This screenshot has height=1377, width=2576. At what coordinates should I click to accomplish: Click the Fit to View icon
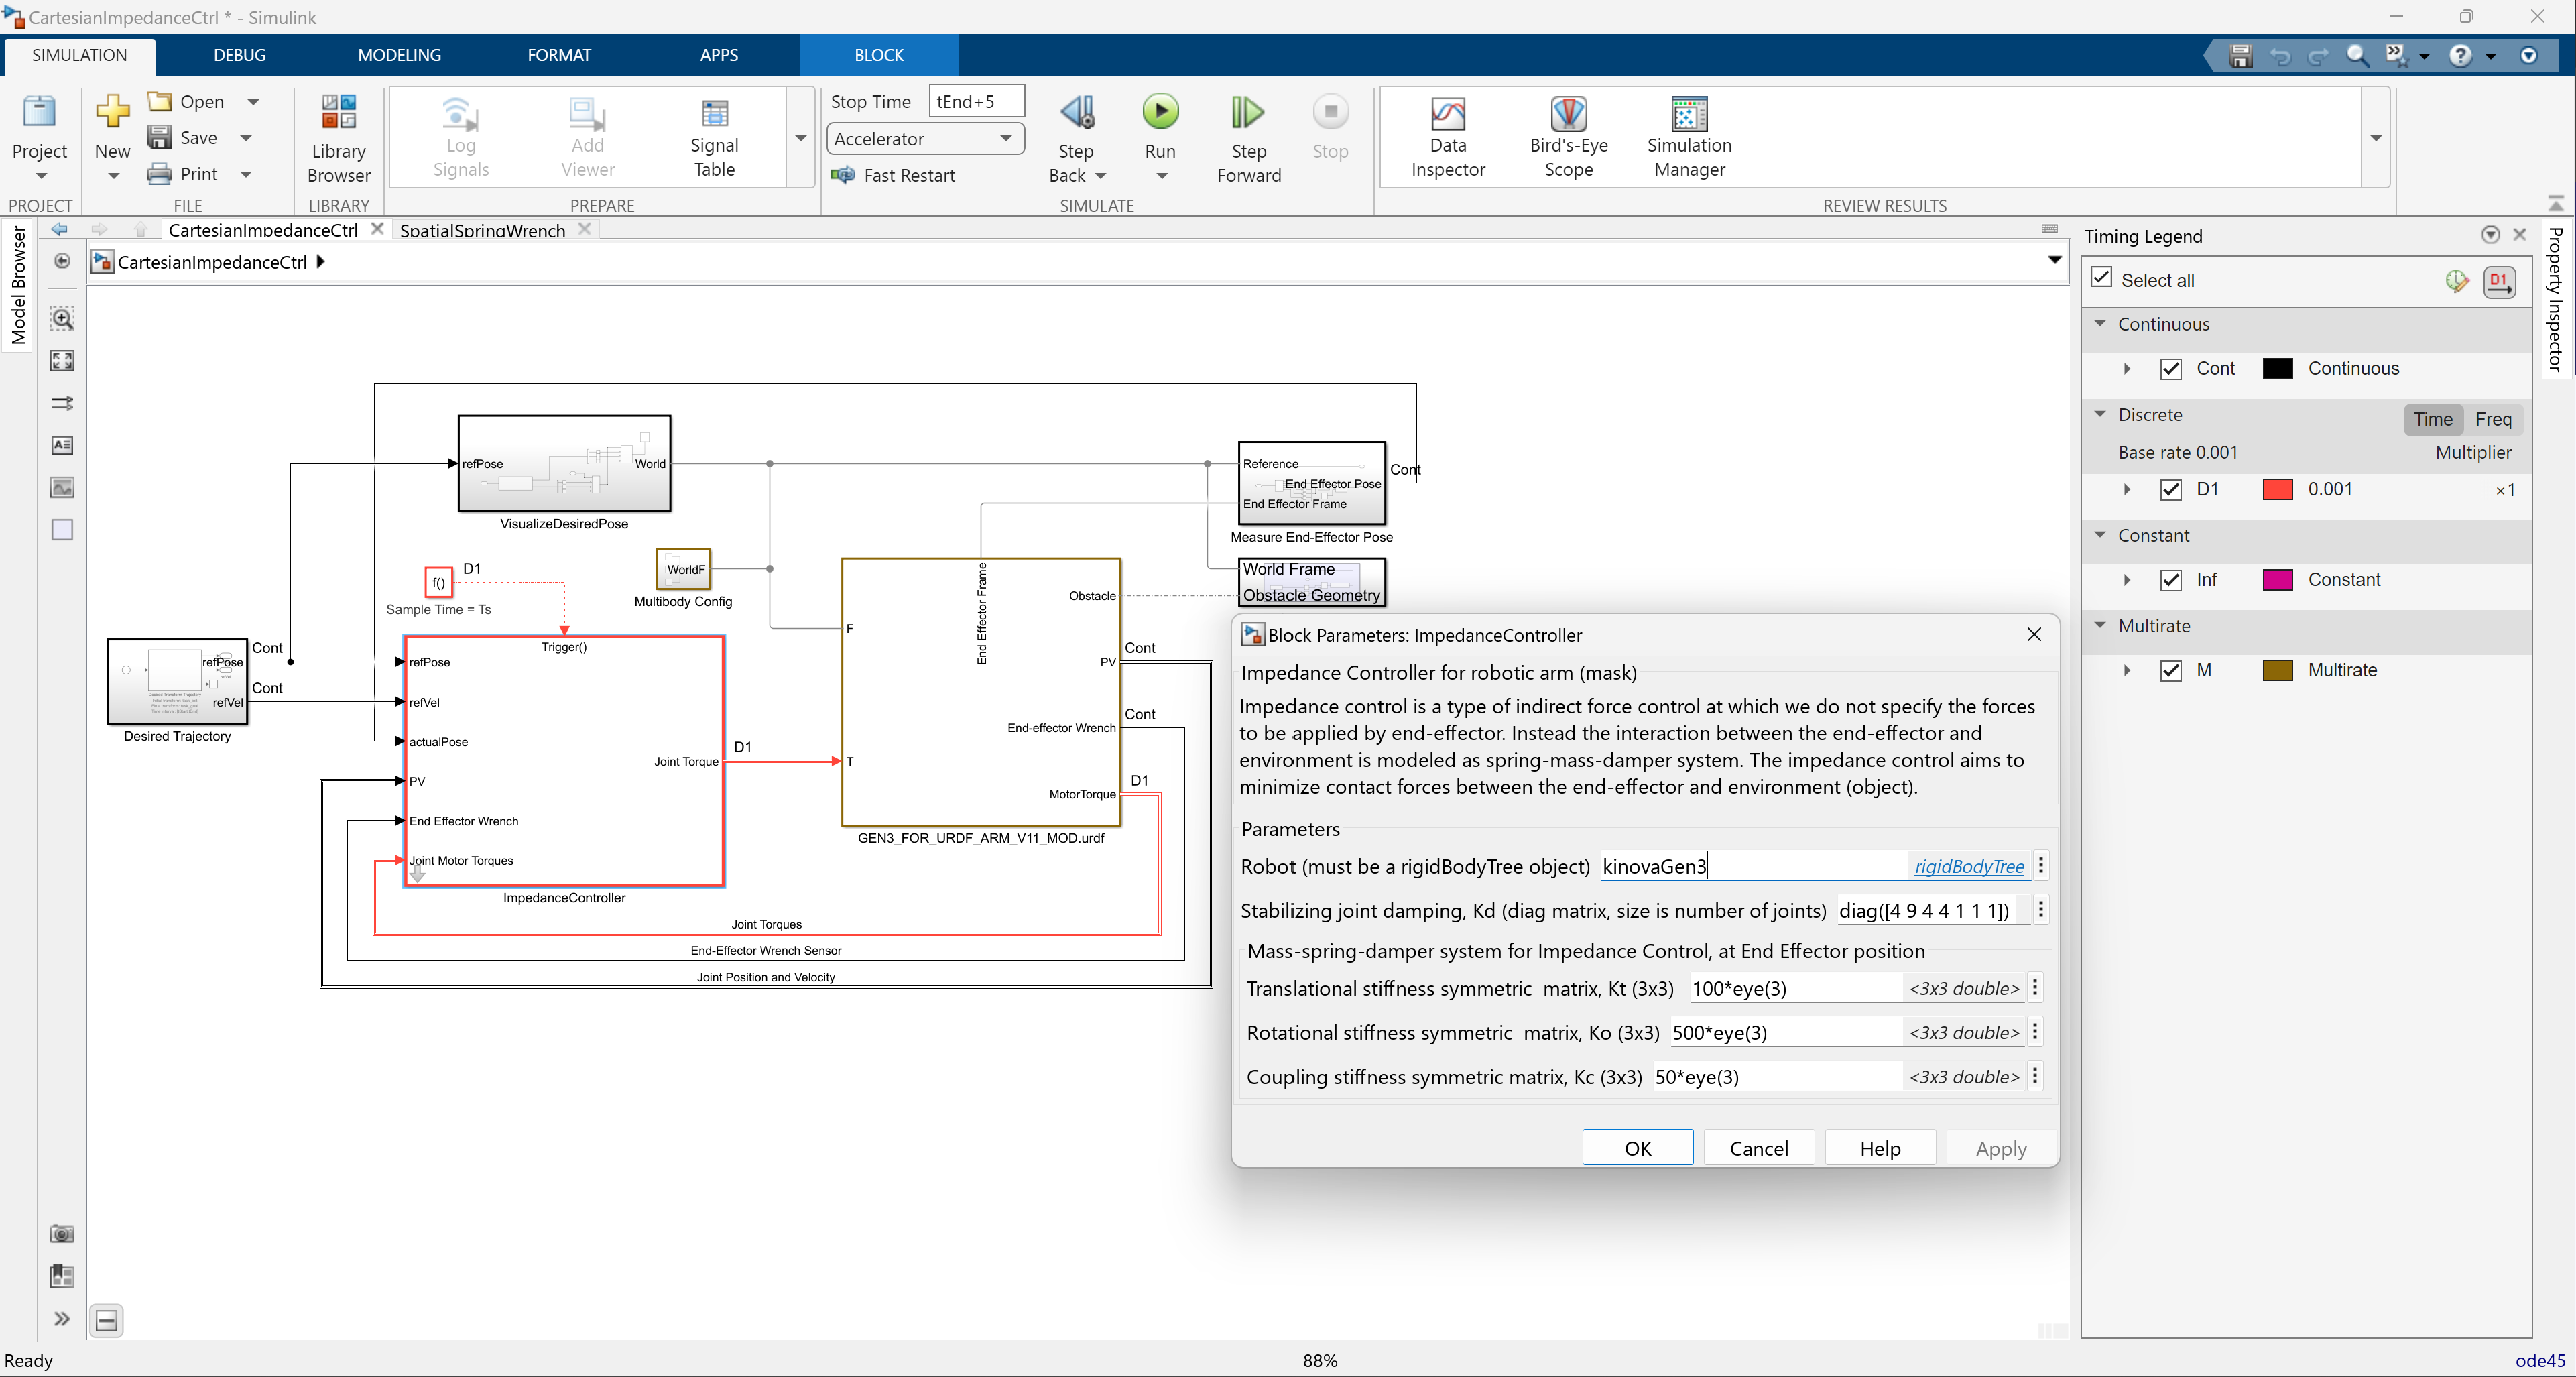click(62, 361)
